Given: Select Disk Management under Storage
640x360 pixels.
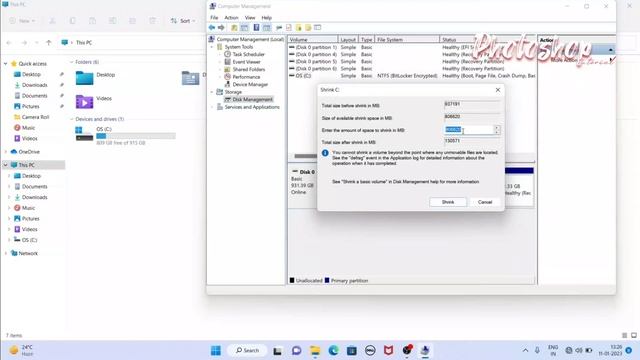Looking at the screenshot, I should [252, 100].
